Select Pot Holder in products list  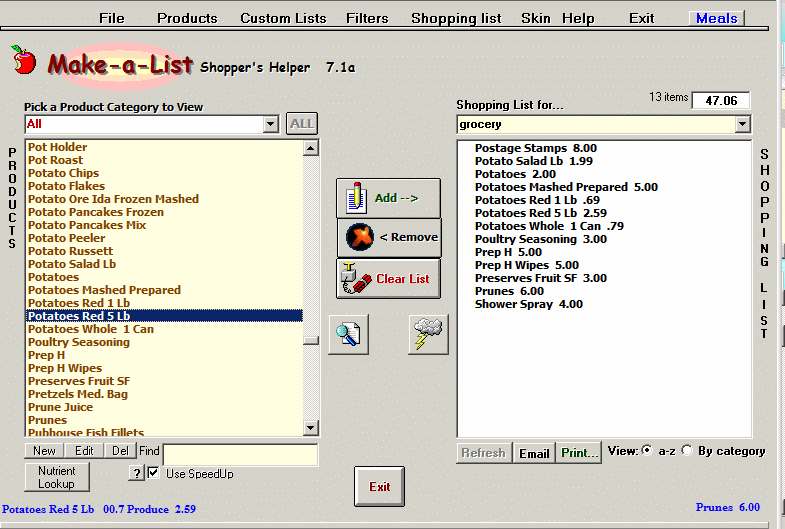(164, 147)
